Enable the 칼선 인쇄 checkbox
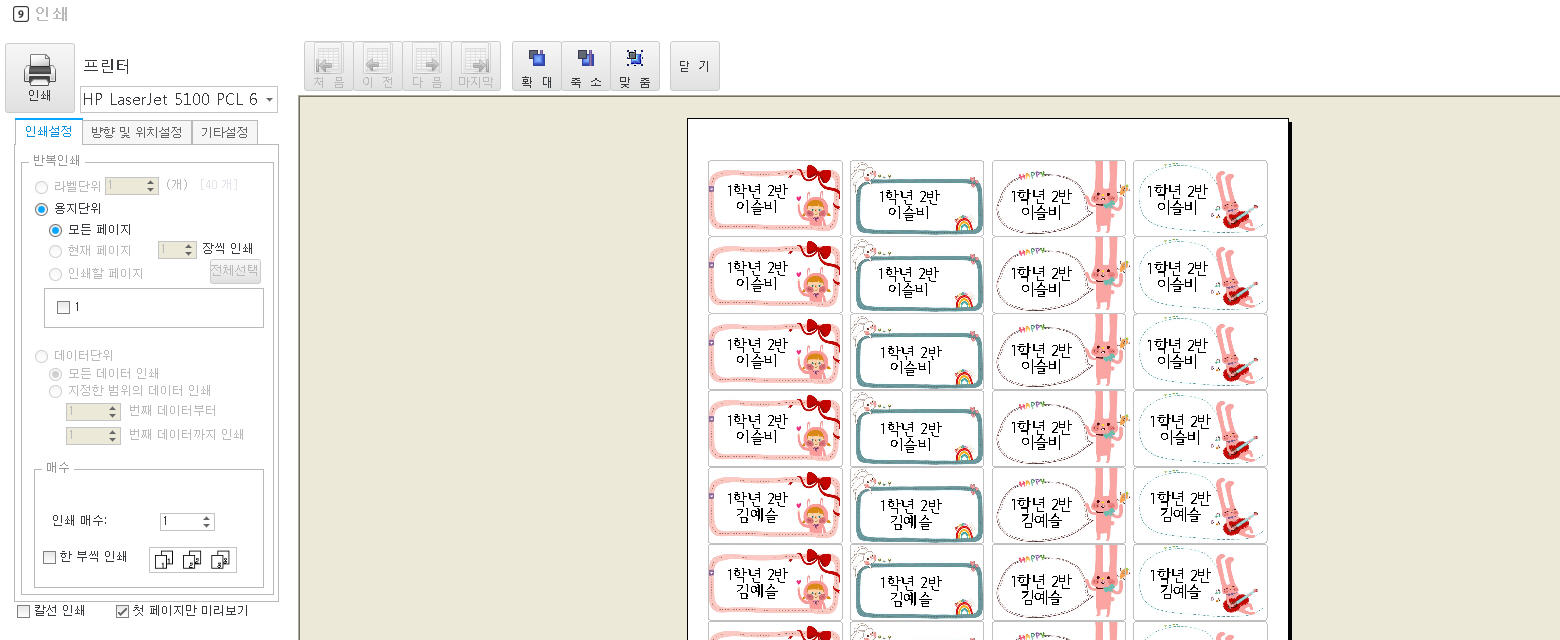1560x640 pixels. pos(24,610)
